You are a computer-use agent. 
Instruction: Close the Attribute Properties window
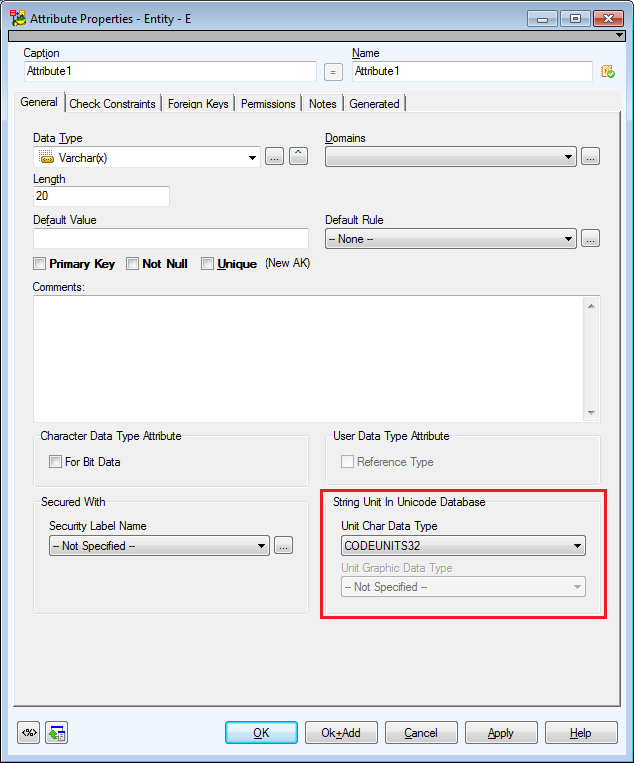(x=608, y=19)
